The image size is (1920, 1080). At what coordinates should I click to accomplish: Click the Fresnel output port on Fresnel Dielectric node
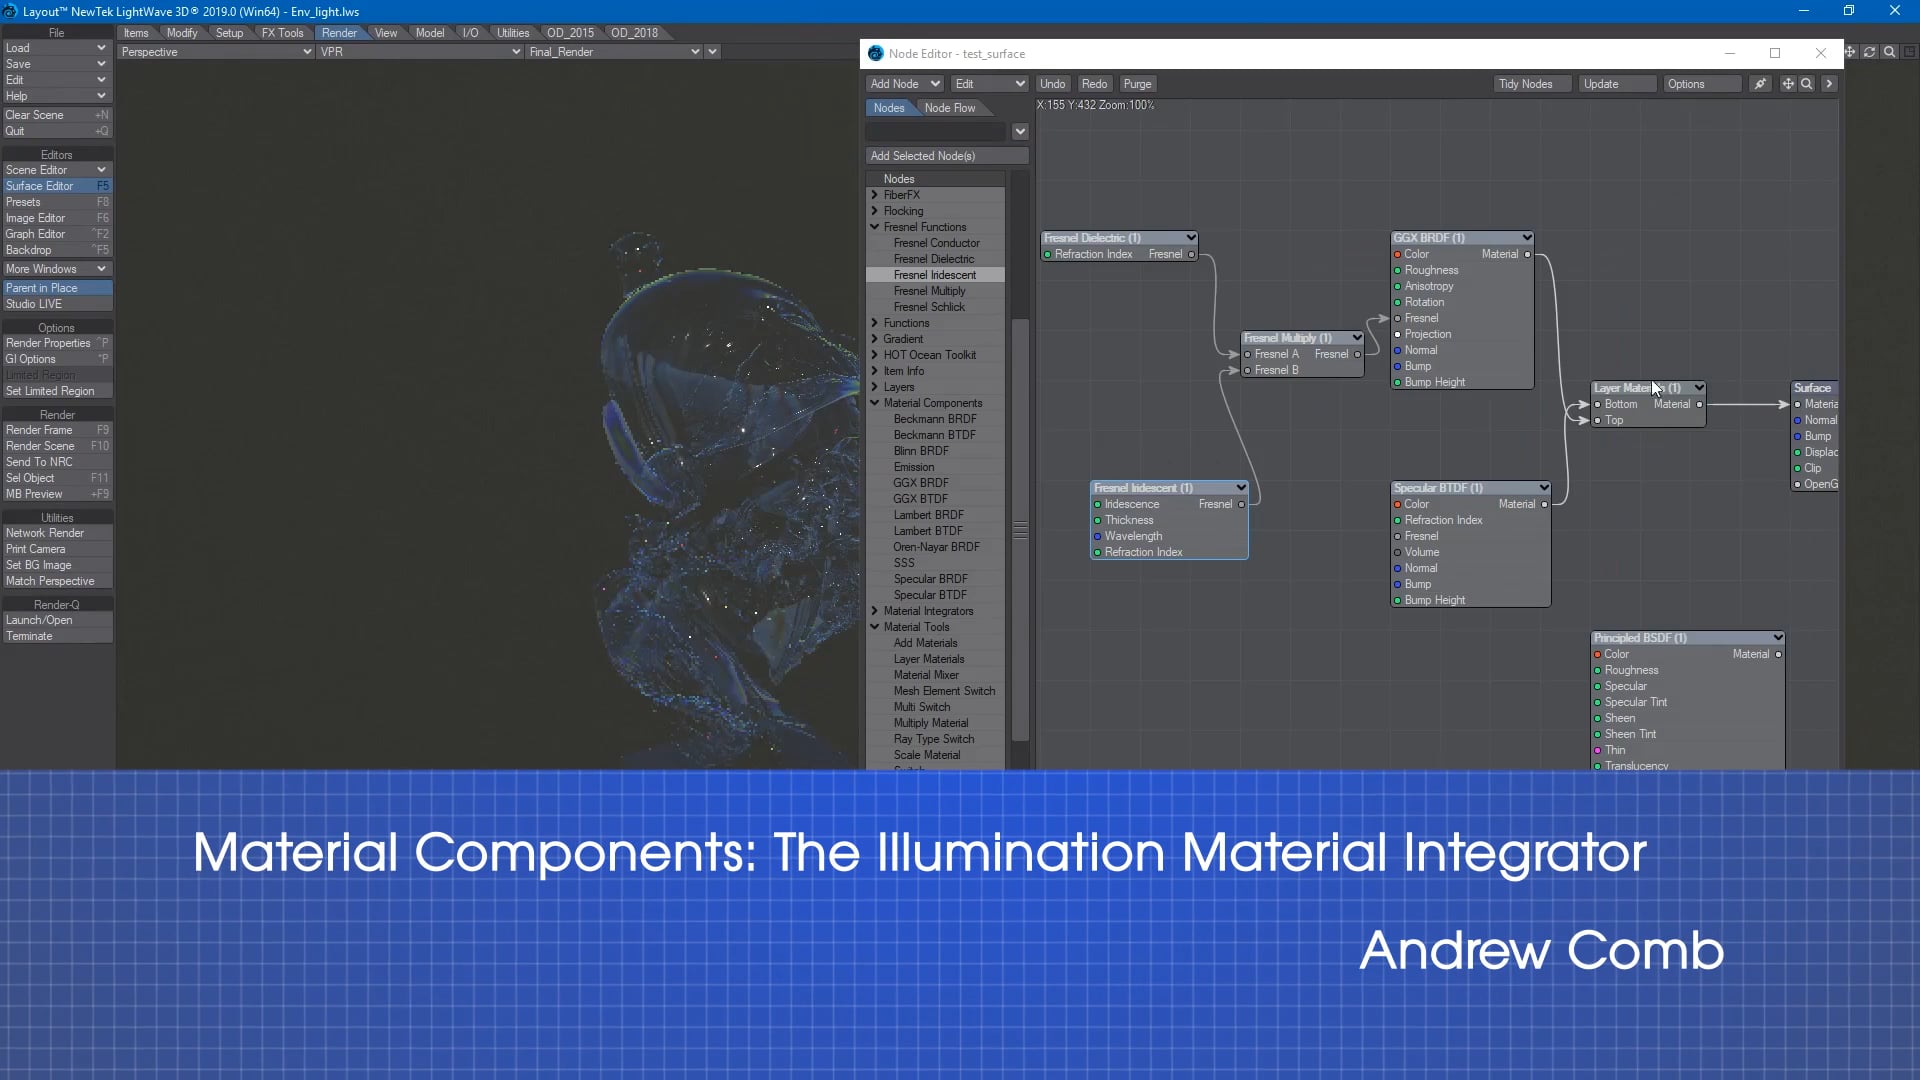click(x=1191, y=254)
